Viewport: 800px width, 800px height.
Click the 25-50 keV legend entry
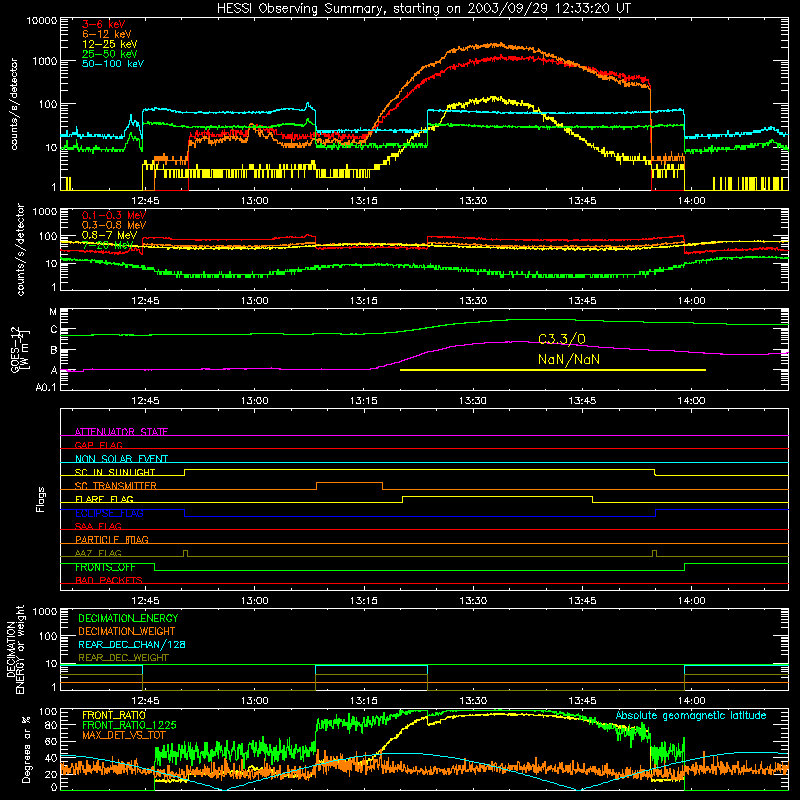click(110, 54)
